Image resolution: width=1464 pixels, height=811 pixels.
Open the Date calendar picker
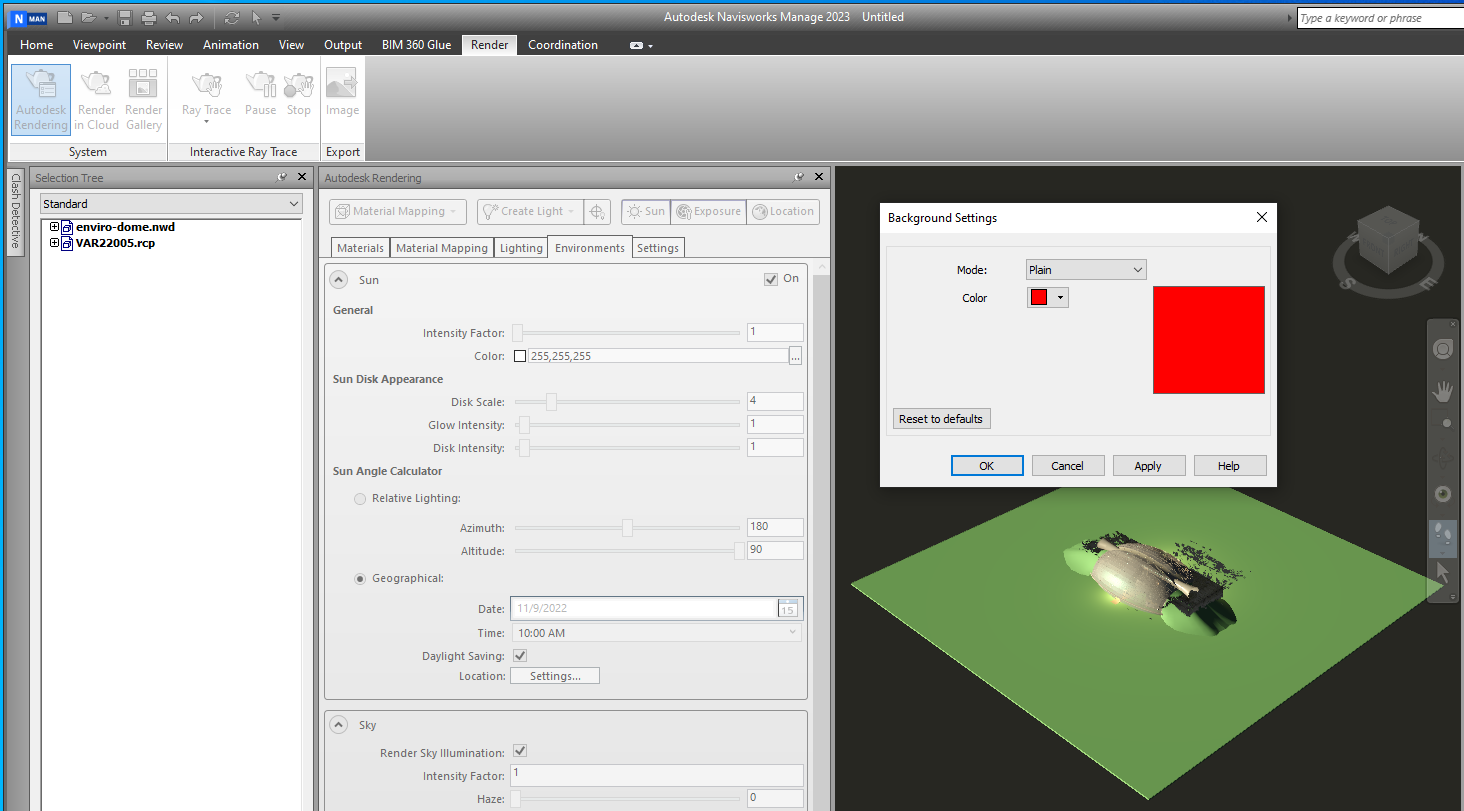788,608
